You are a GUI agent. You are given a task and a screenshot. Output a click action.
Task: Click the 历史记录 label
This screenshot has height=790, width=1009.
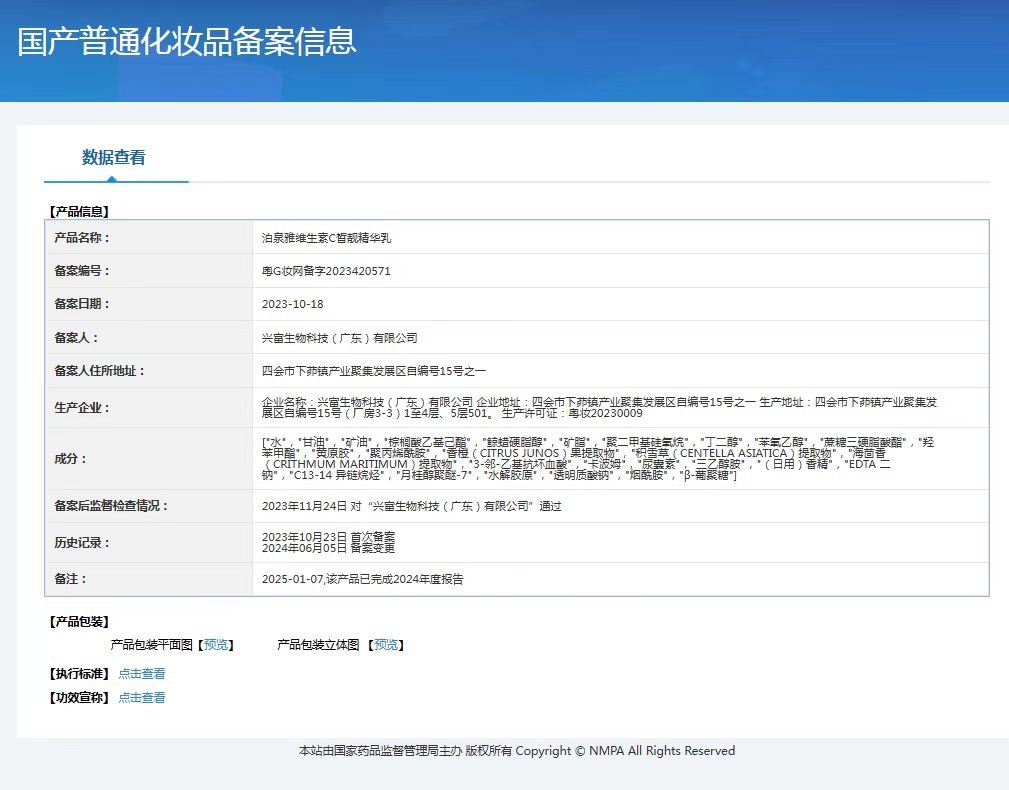82,542
